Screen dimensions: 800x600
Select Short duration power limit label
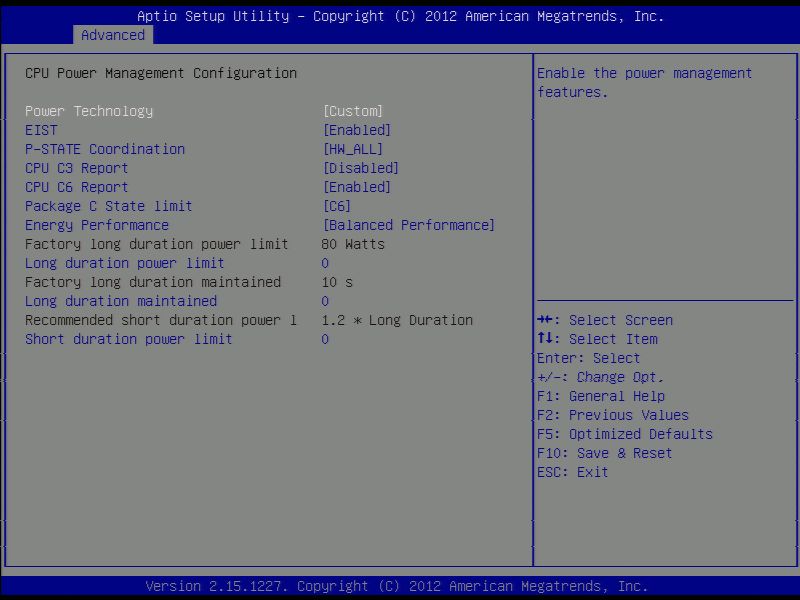[x=129, y=339]
